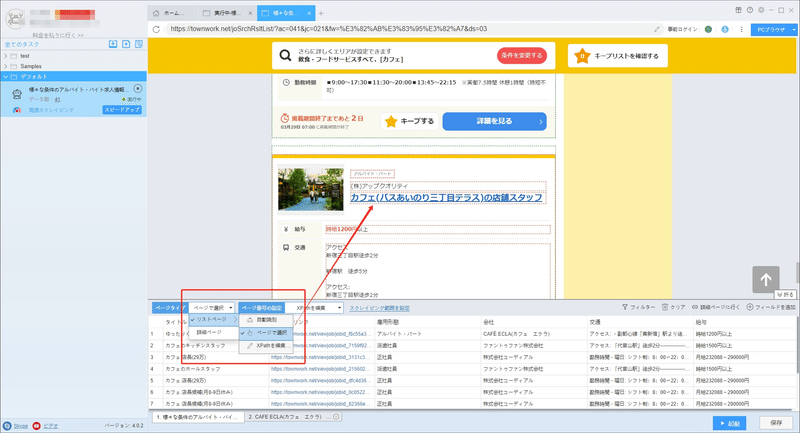This screenshot has height=433, width=800.
Task: Open the ページで選択 page type dropdown
Action: click(212, 308)
